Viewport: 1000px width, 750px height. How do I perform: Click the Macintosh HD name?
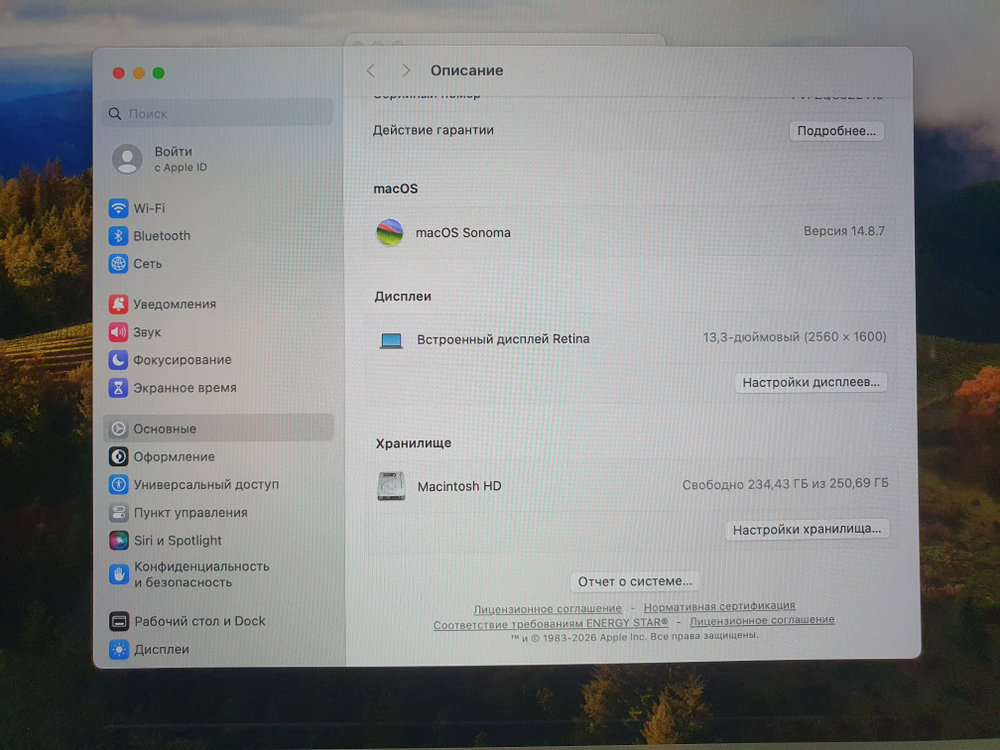pos(459,486)
